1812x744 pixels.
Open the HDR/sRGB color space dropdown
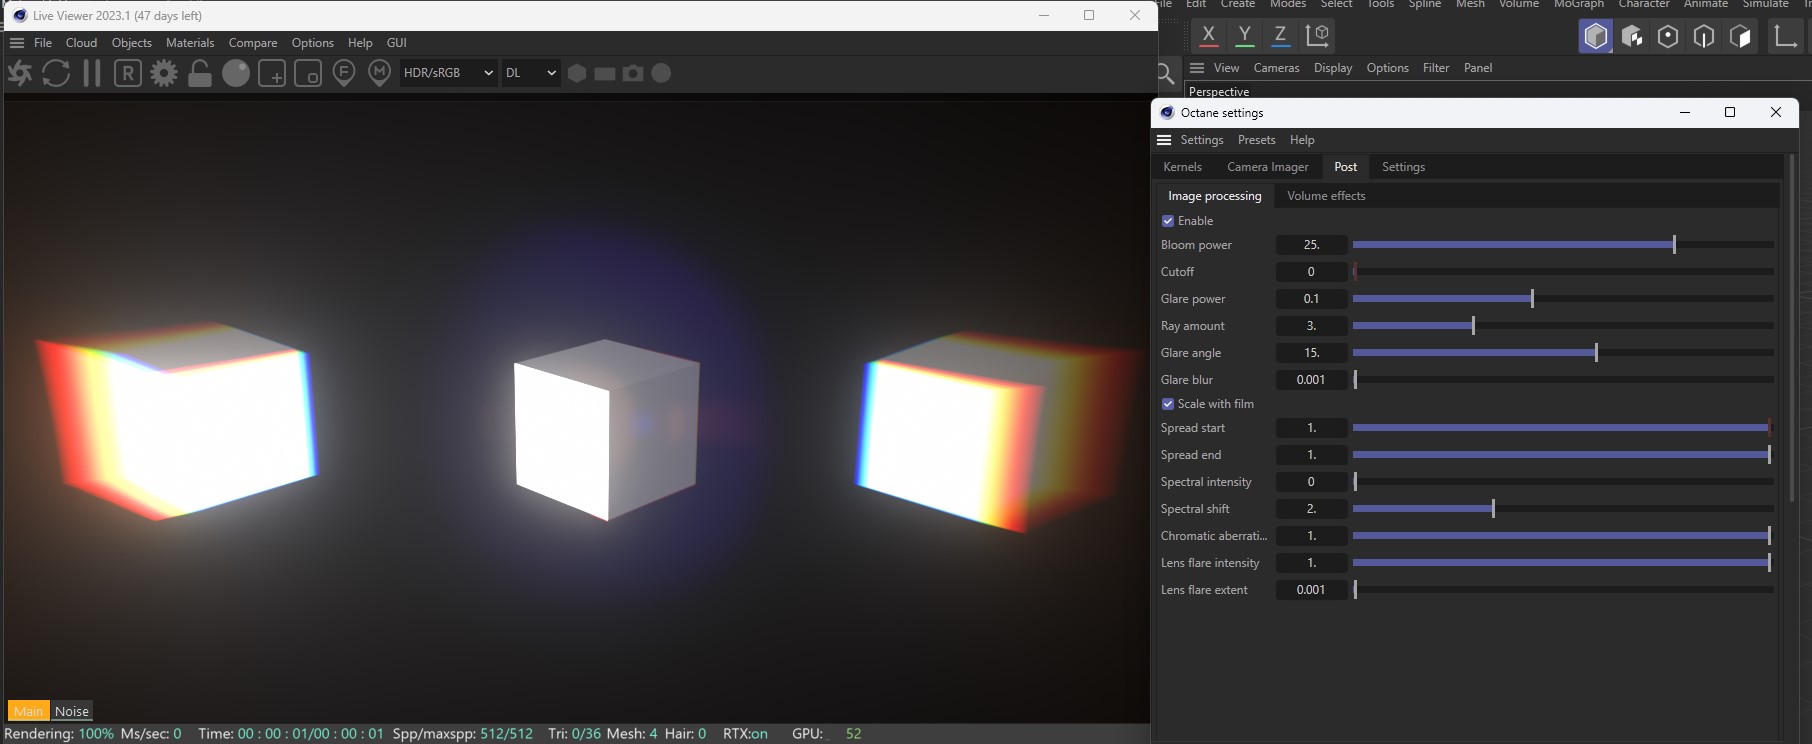click(x=448, y=73)
